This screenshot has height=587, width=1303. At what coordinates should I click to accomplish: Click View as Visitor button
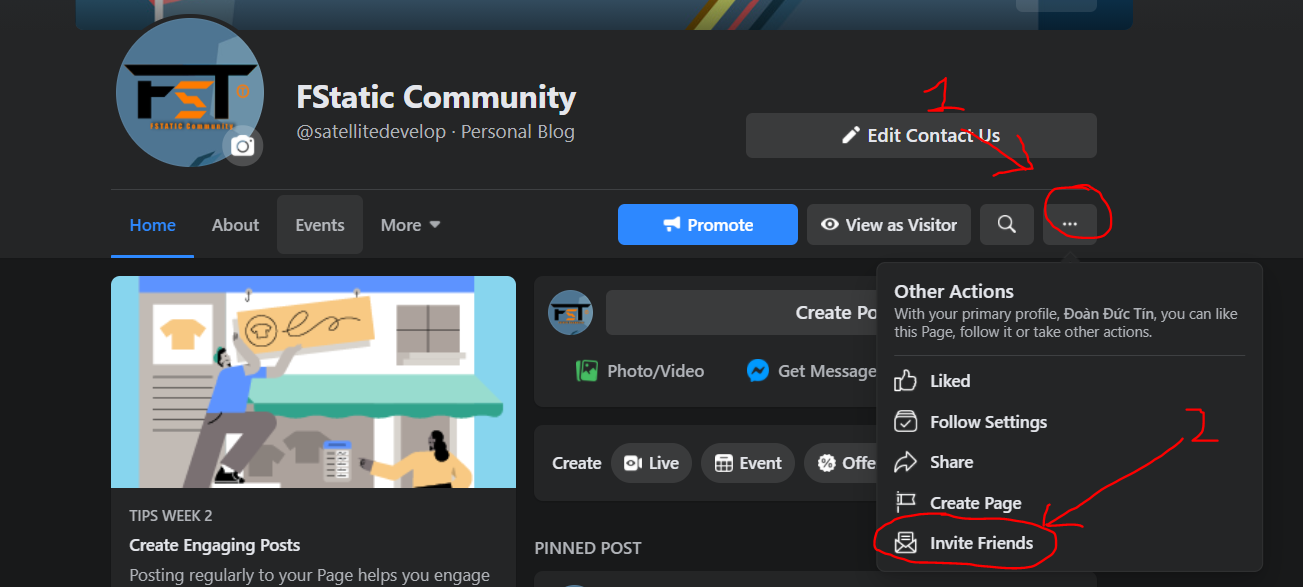point(889,225)
